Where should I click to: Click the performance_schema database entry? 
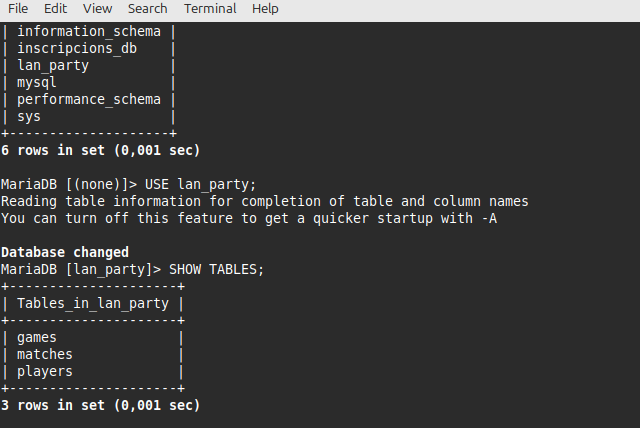(89, 99)
